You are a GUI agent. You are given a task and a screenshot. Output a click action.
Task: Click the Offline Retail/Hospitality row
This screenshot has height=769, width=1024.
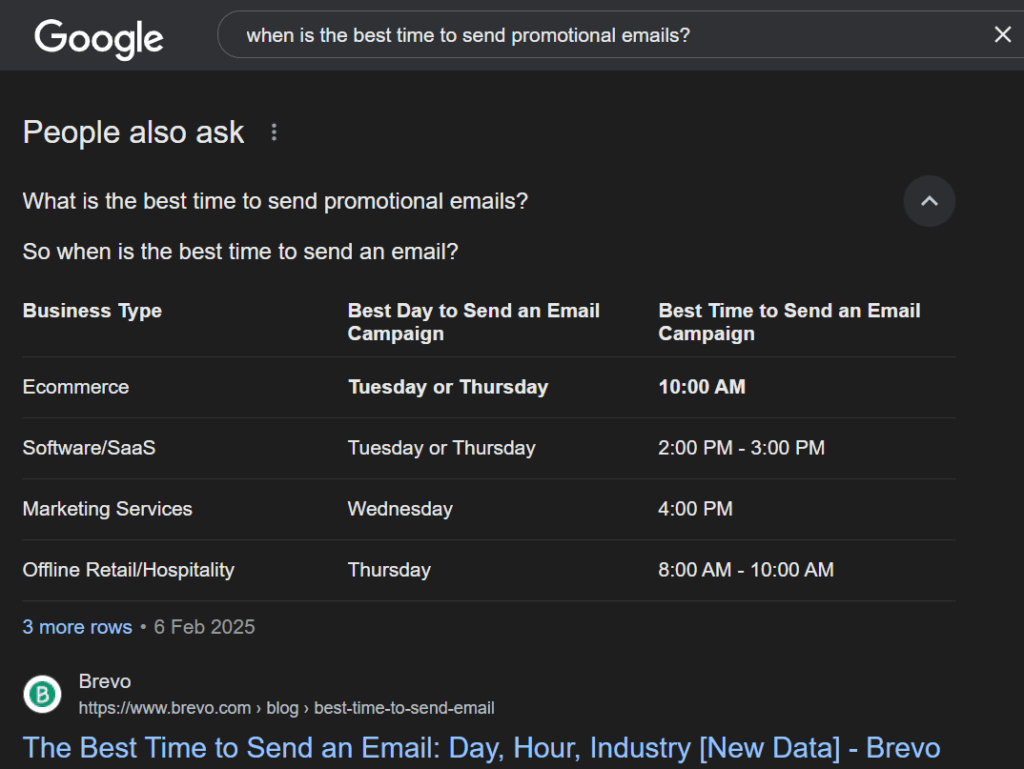click(x=128, y=570)
